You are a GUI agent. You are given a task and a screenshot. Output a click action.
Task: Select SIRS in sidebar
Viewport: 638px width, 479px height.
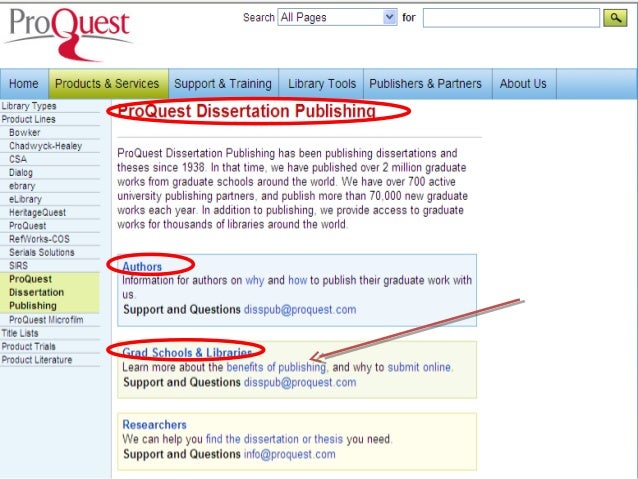[x=18, y=266]
